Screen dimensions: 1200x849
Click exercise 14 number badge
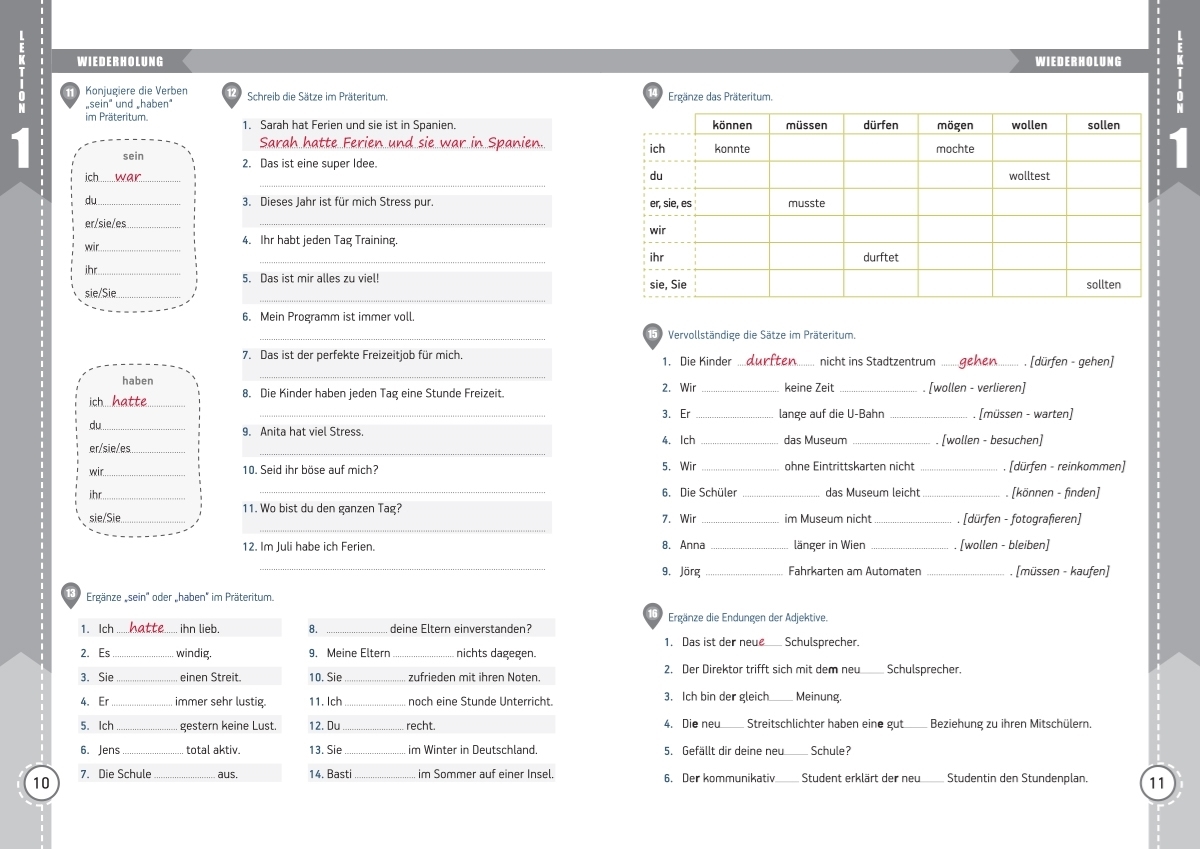click(x=653, y=93)
